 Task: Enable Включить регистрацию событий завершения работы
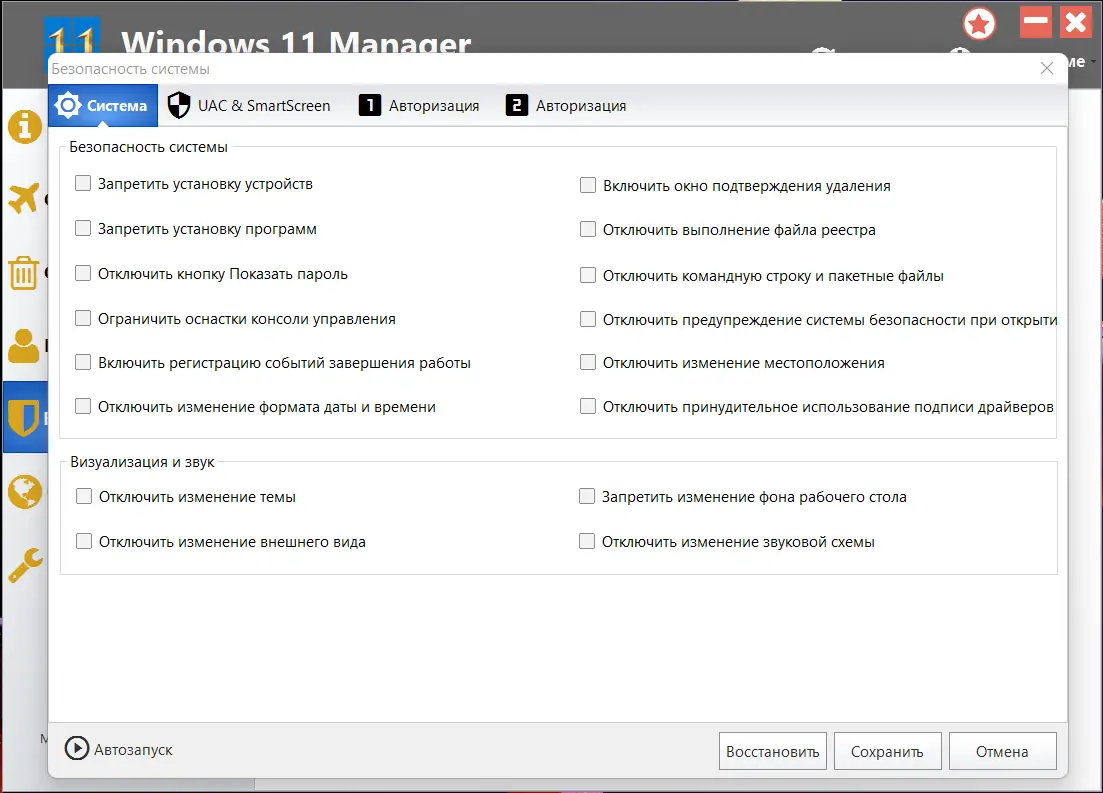tap(83, 362)
